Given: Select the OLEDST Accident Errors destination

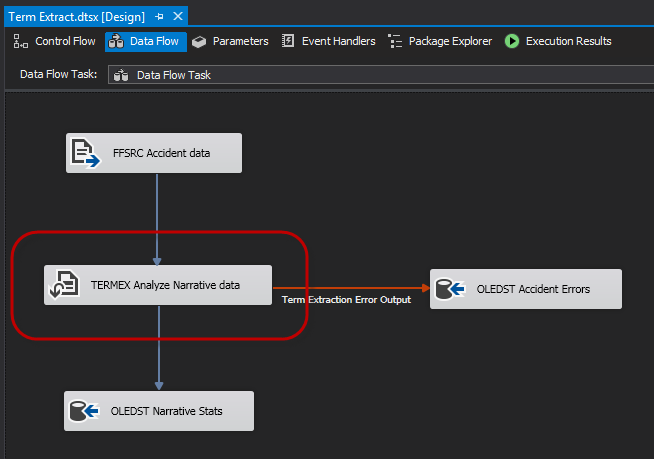Looking at the screenshot, I should click(x=526, y=289).
